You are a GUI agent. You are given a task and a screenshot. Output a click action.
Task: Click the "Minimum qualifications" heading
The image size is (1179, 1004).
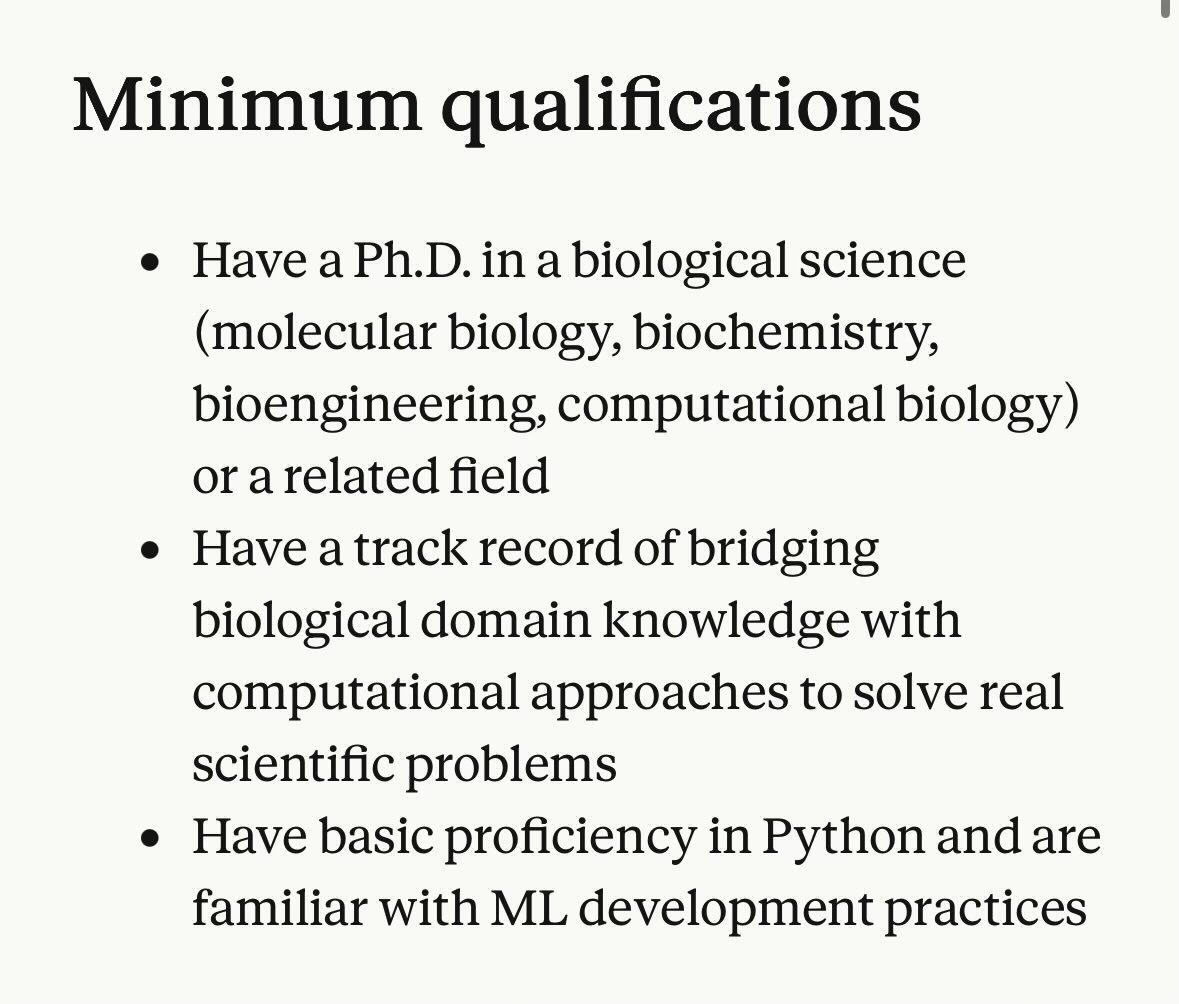click(x=497, y=108)
